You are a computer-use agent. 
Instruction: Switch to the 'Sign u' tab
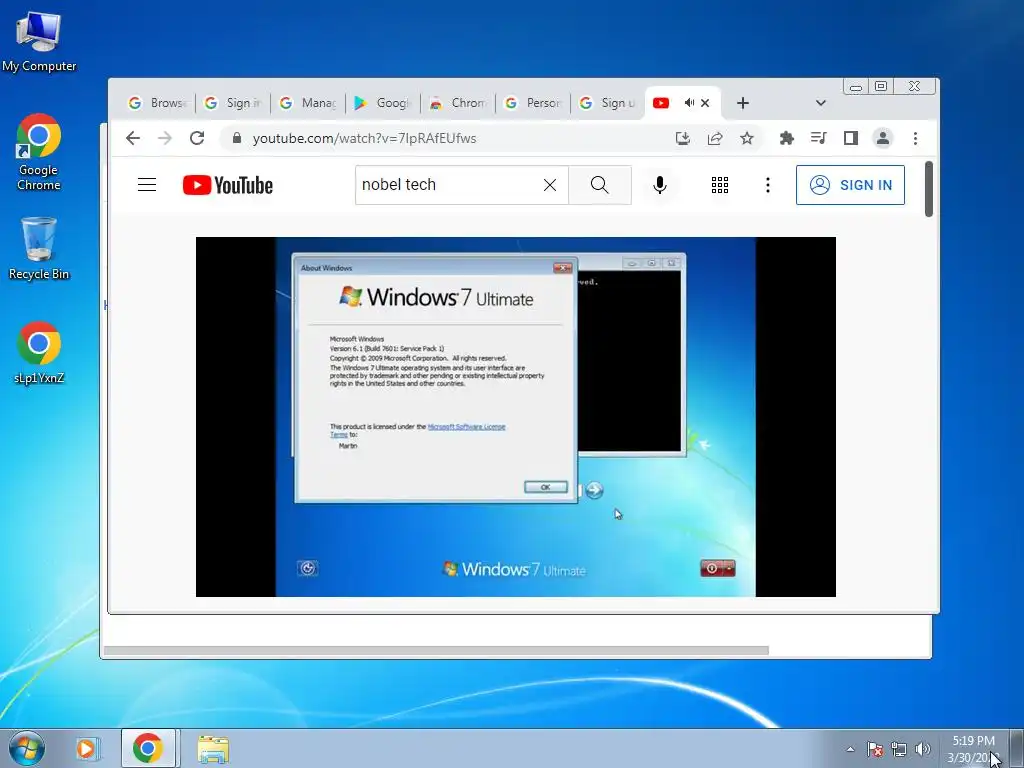(x=607, y=103)
